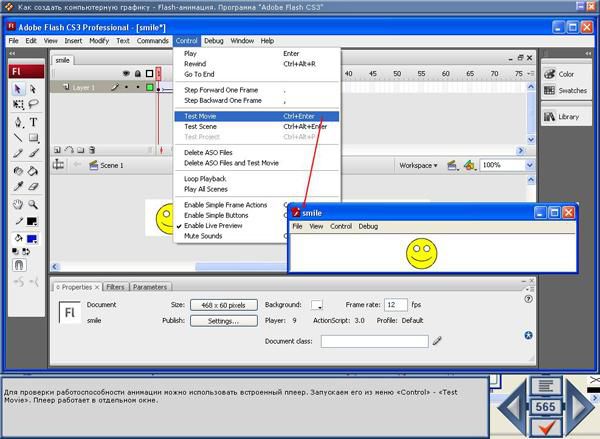Image resolution: width=600 pixels, height=439 pixels.
Task: Toggle Mute Sounds menu option
Action: pyautogui.click(x=203, y=237)
